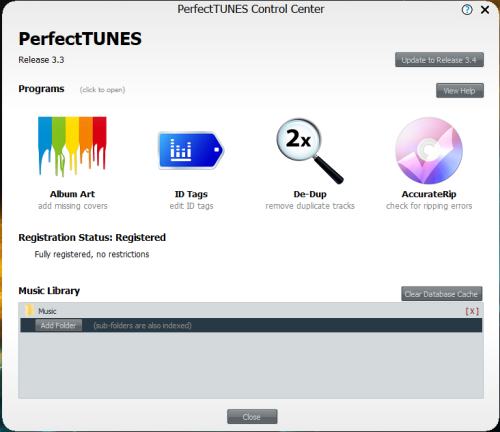The height and width of the screenshot is (432, 500).
Task: Click Clear Database Cache button
Action: pyautogui.click(x=442, y=294)
